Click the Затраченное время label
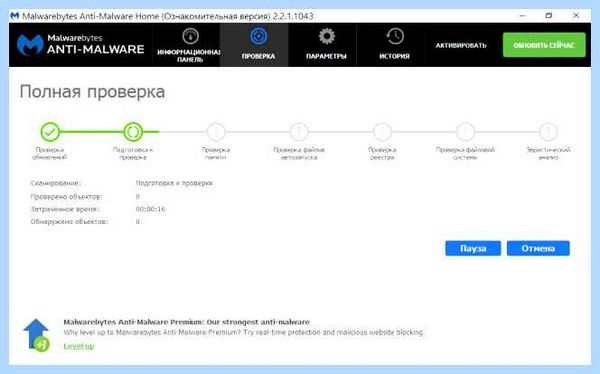 pyautogui.click(x=65, y=209)
